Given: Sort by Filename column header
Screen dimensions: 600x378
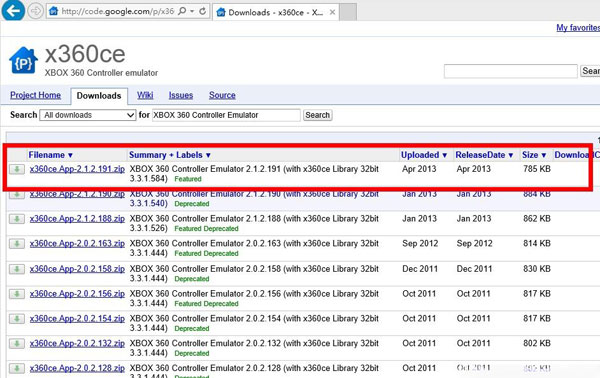Looking at the screenshot, I should pos(51,155).
